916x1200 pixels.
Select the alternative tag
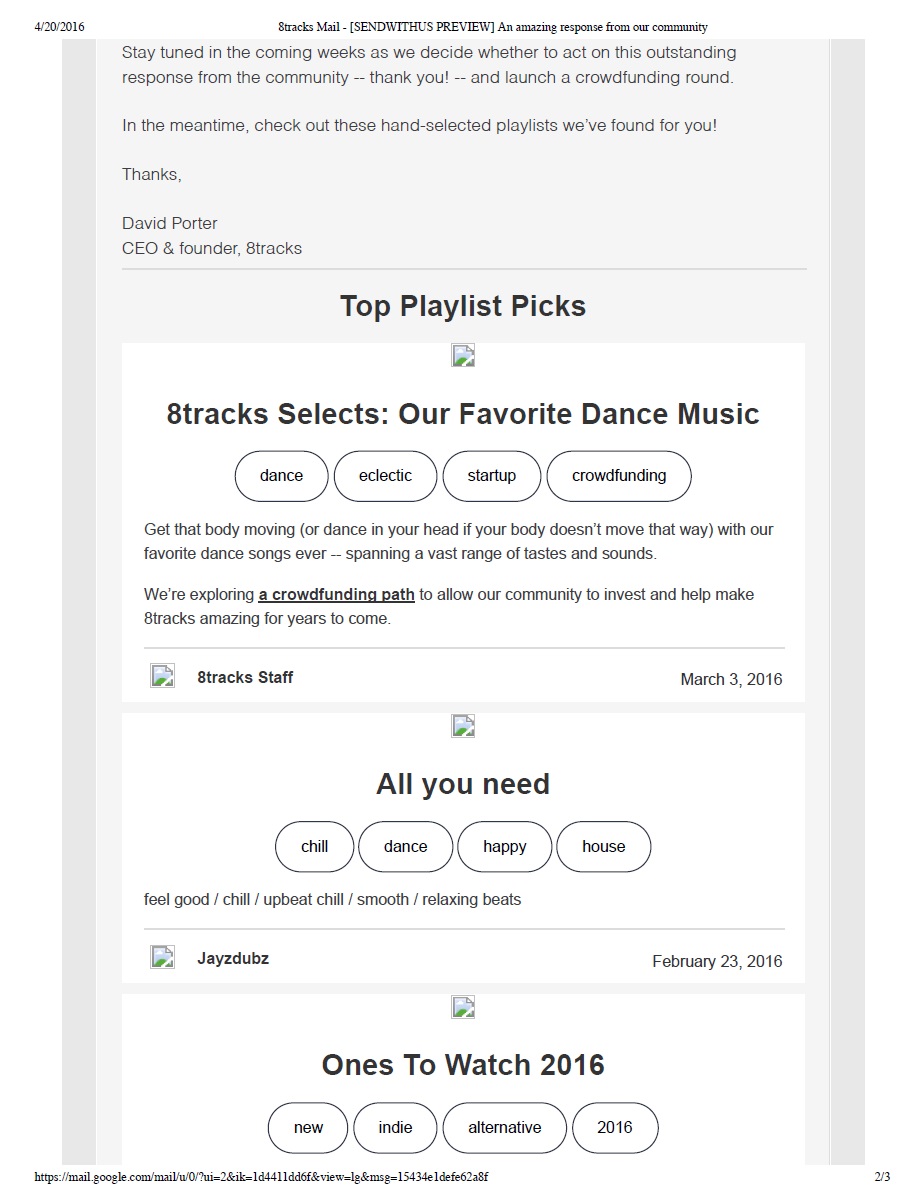click(504, 1128)
